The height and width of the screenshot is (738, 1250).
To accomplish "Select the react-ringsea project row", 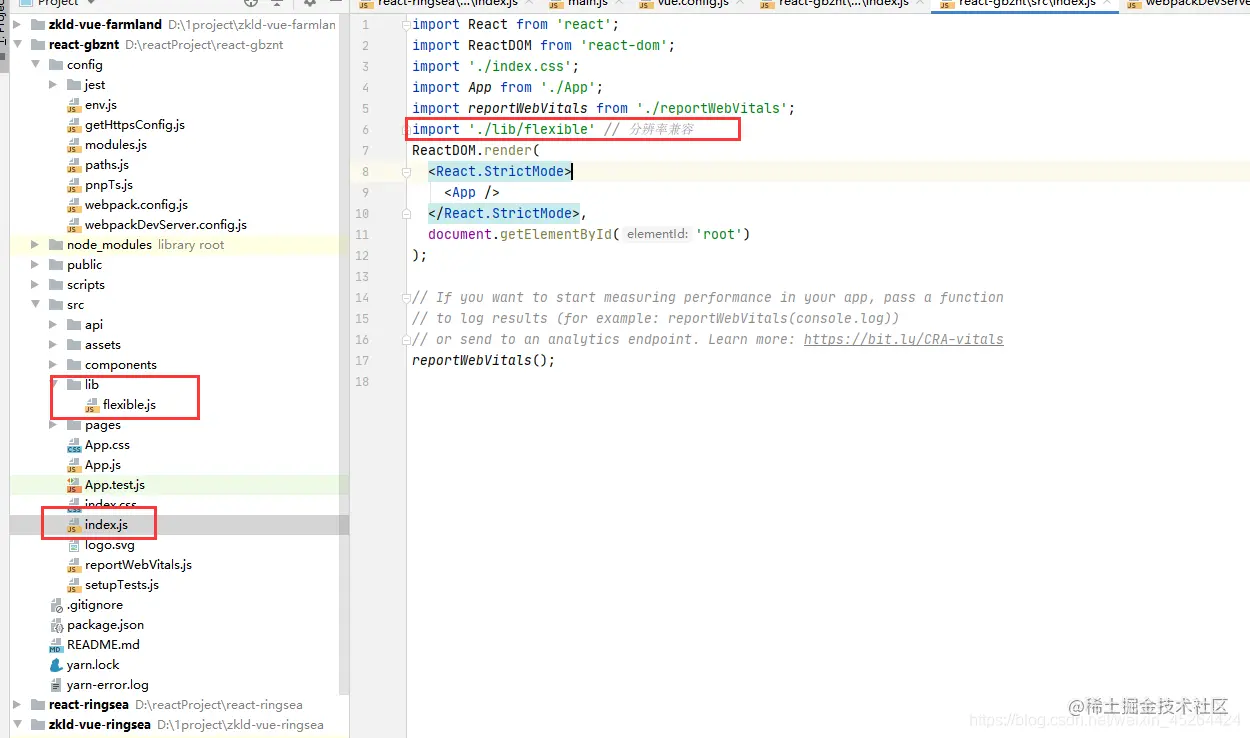I will tap(179, 705).
